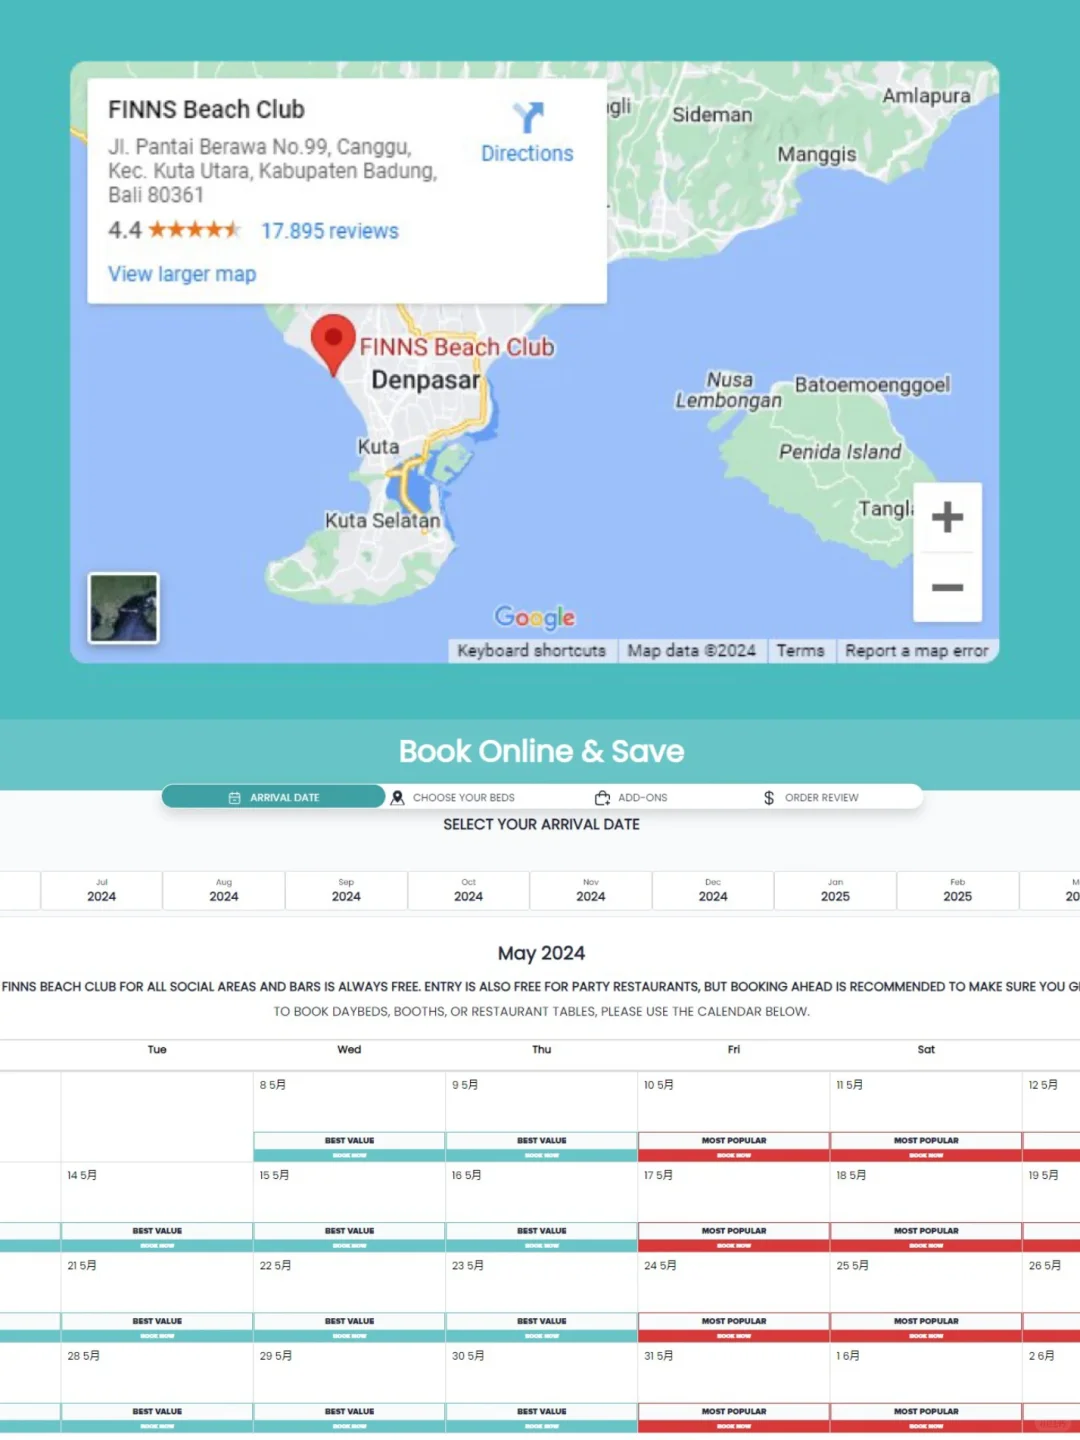1080x1440 pixels.
Task: Book the Best Value slot for 15 May
Action: pos(349,1237)
